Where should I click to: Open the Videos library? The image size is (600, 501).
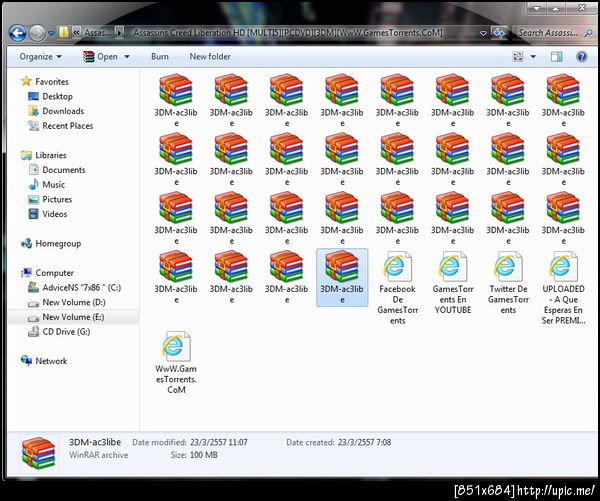point(48,214)
